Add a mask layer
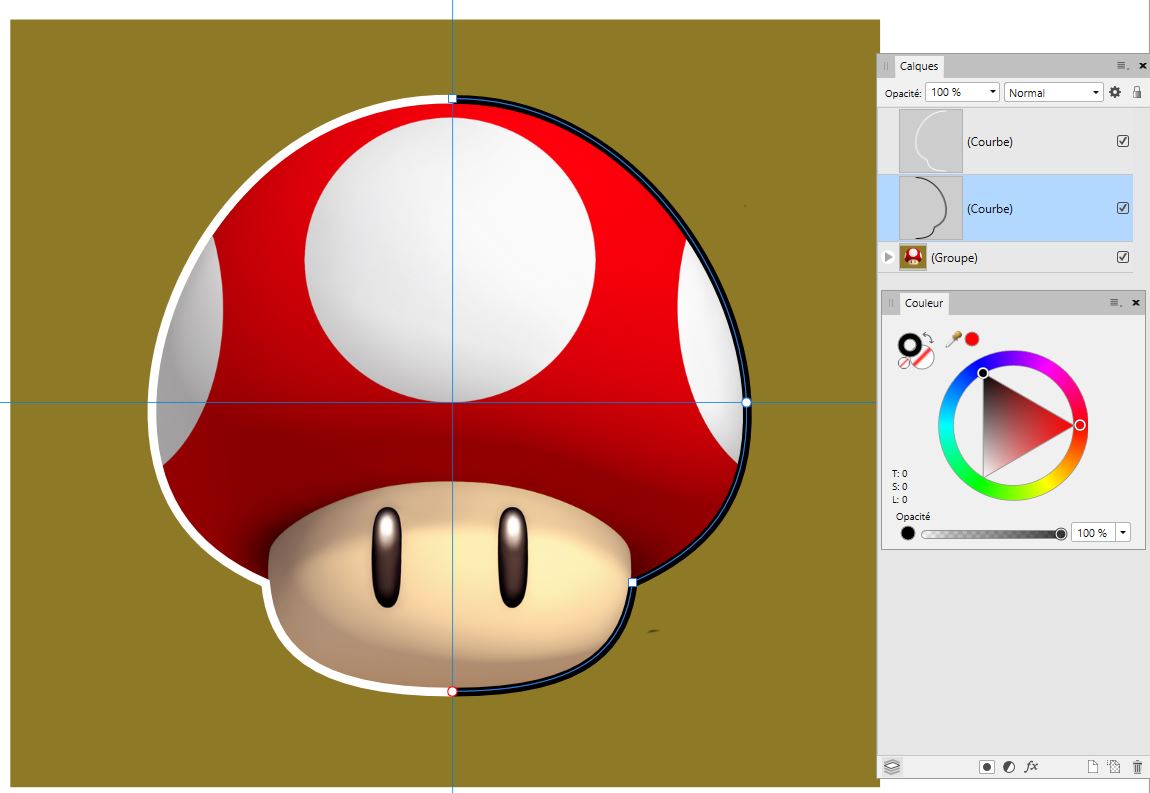Viewport: 1150px width, 793px height. pos(987,767)
